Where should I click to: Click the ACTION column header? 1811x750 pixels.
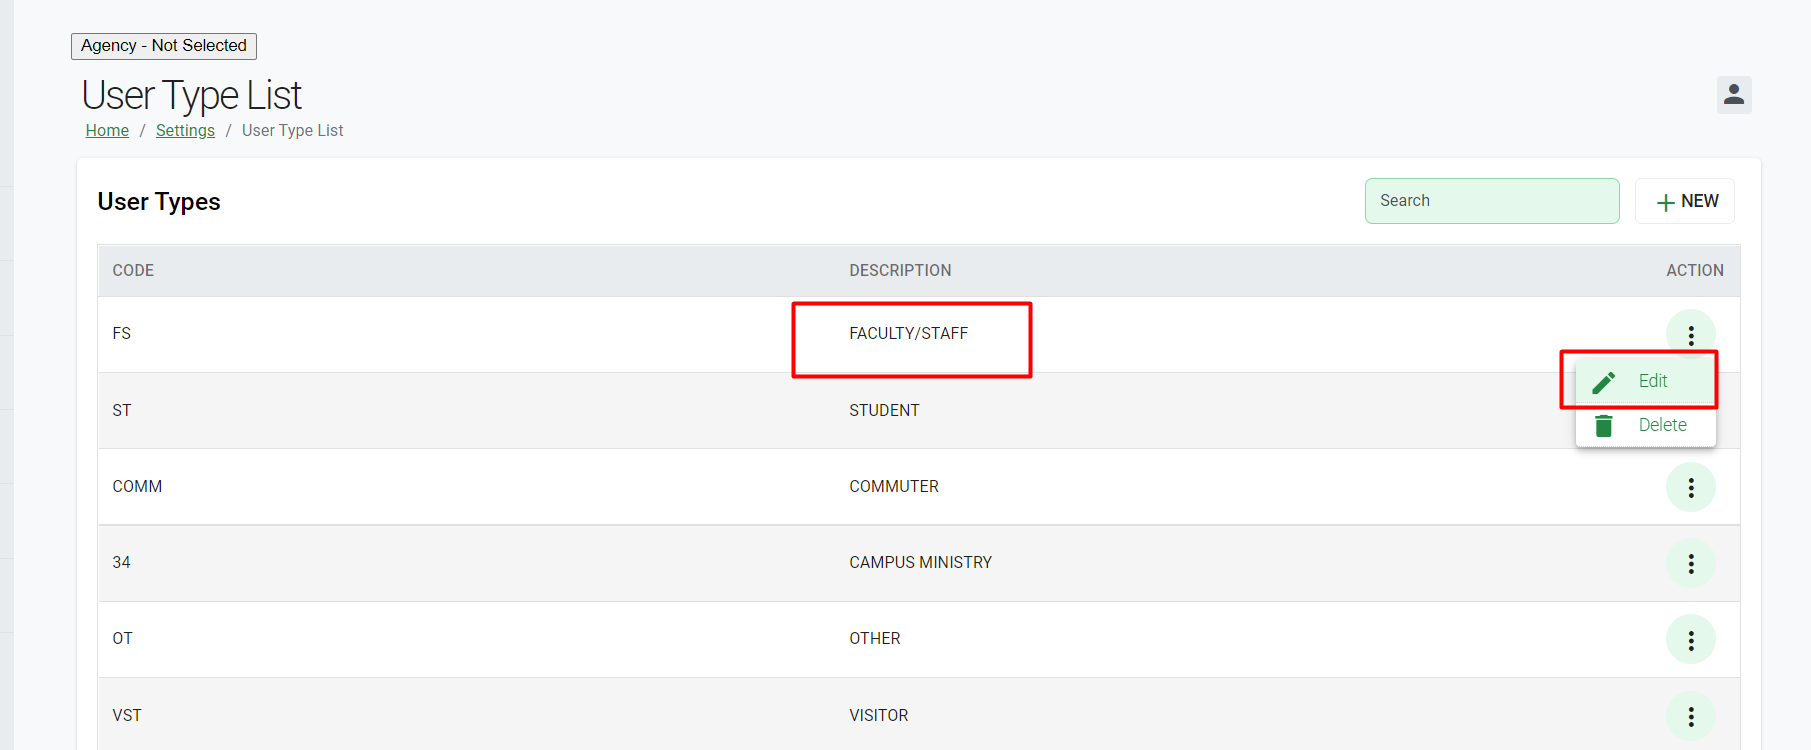pos(1694,270)
